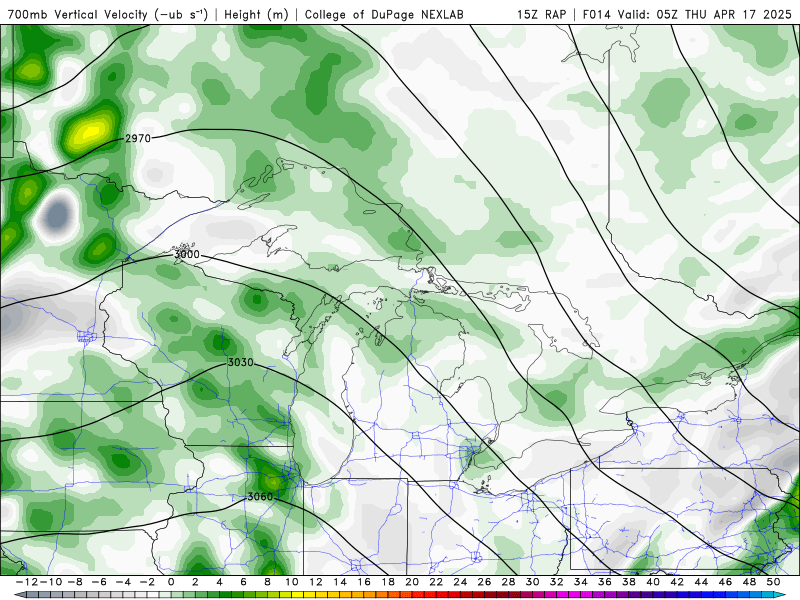Click the "-4" value on the color scale
800x600 pixels.
click(x=122, y=582)
